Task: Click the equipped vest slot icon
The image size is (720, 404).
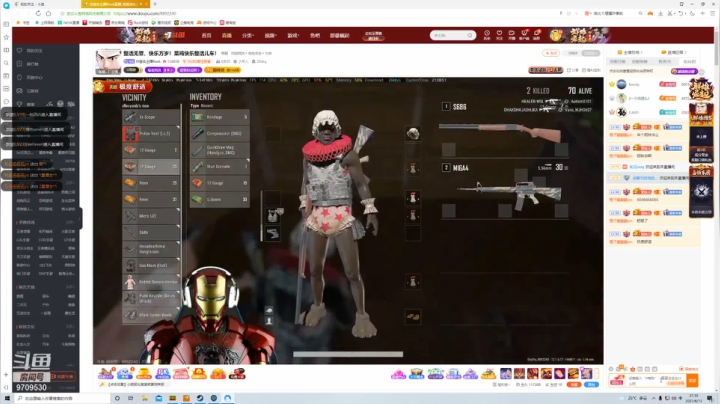Action: (x=273, y=215)
